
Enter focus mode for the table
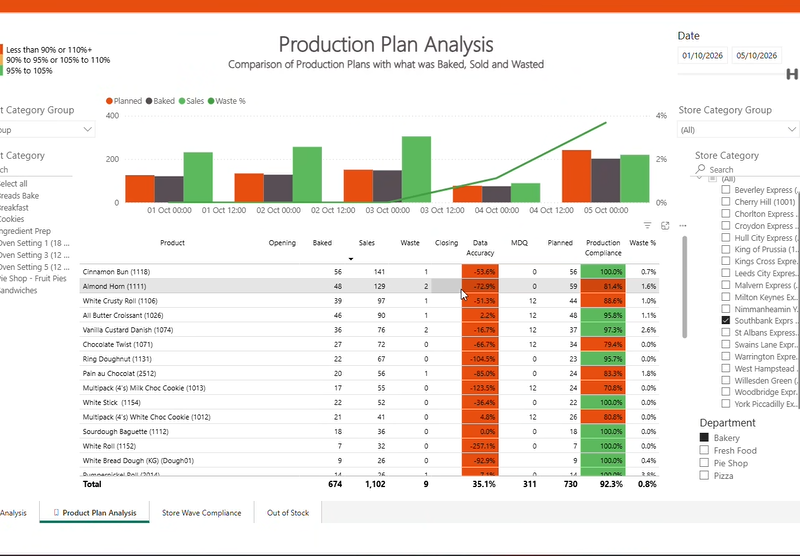tap(665, 225)
